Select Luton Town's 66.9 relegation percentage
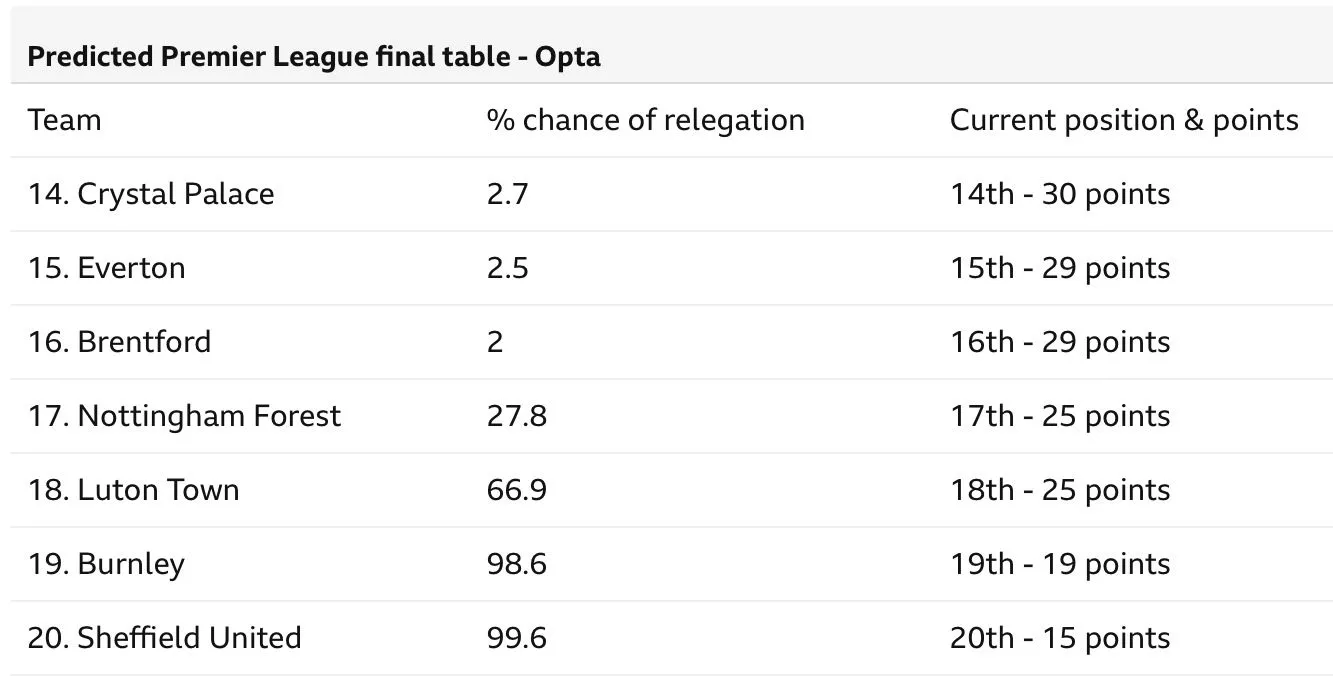 [x=516, y=490]
